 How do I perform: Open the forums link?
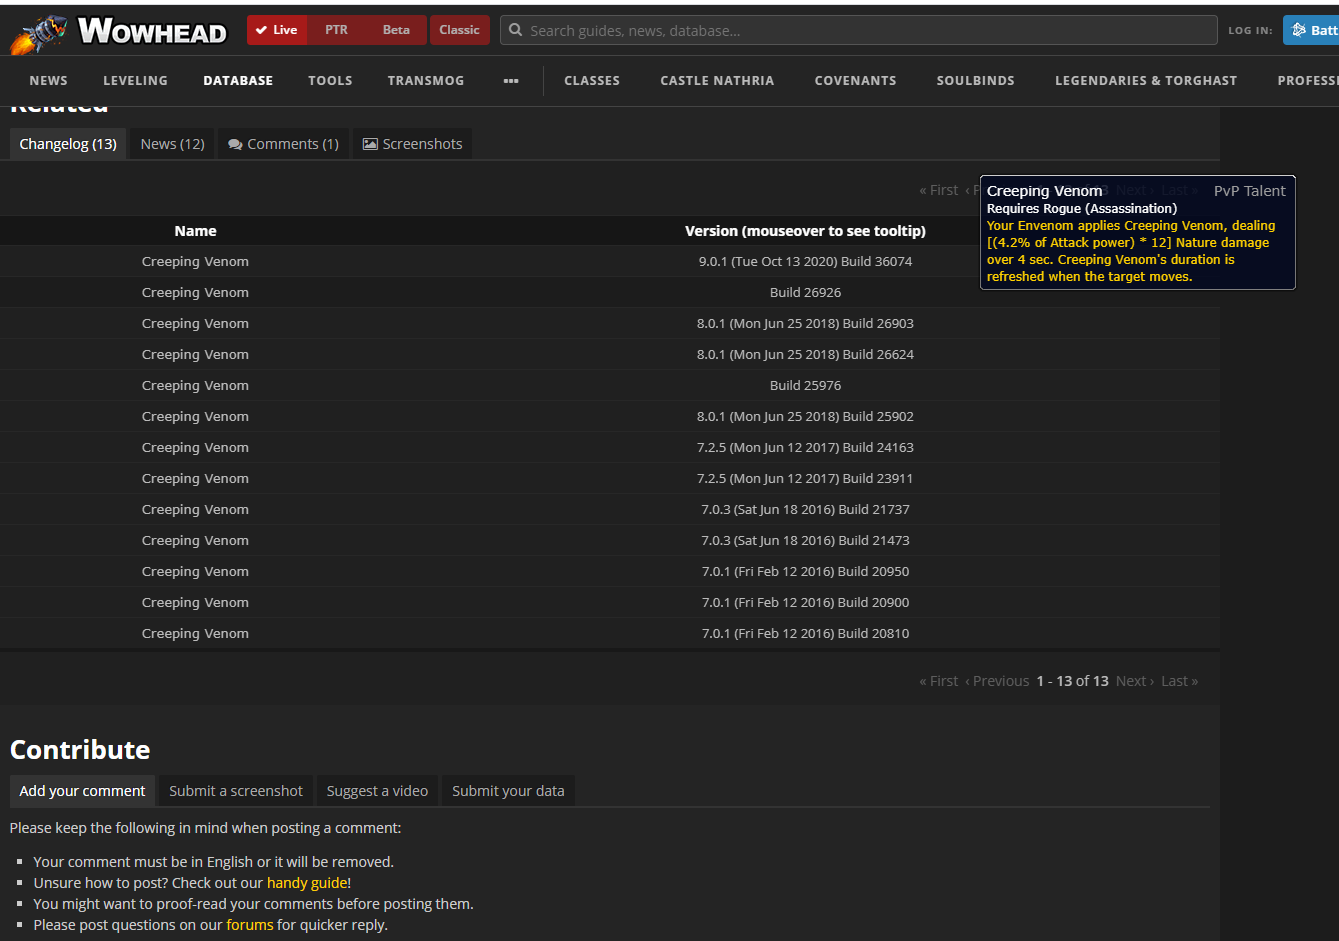click(x=250, y=925)
